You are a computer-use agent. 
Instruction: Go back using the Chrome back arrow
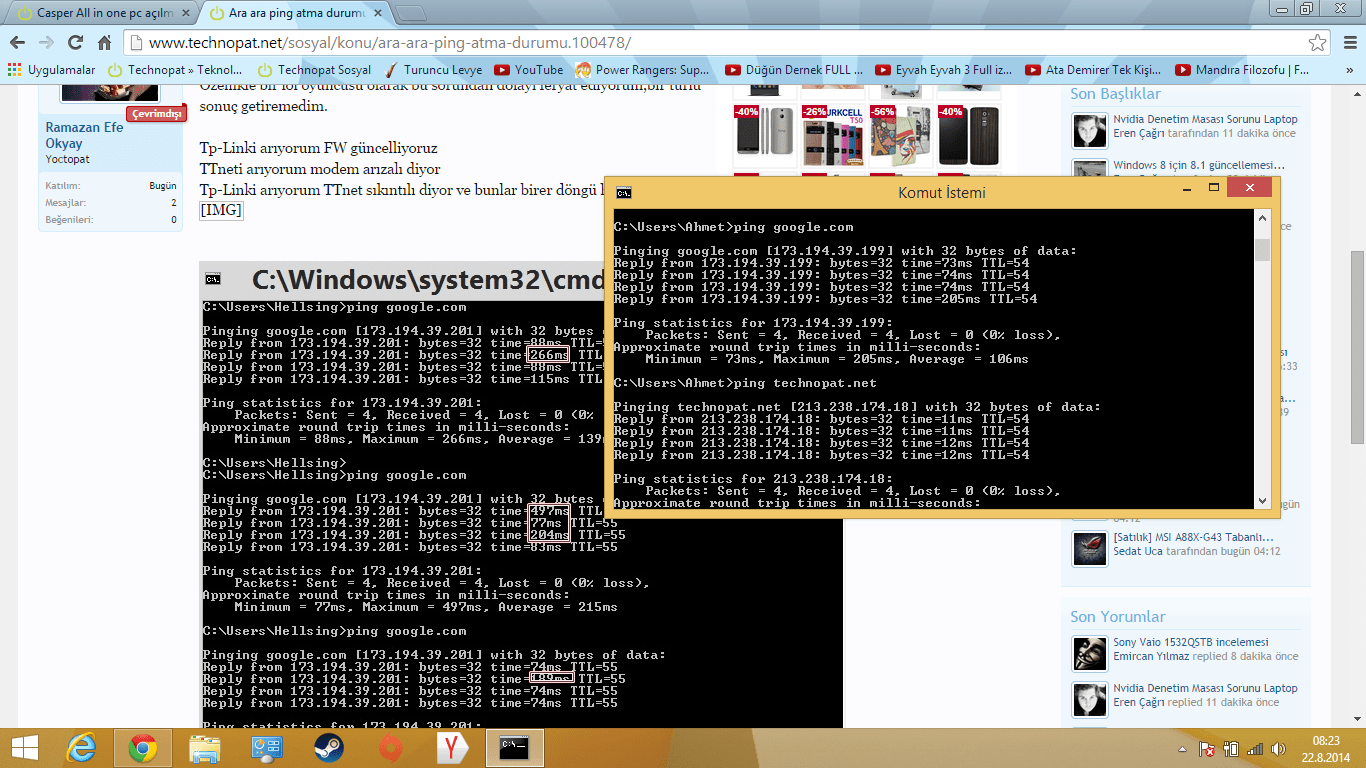(x=18, y=43)
